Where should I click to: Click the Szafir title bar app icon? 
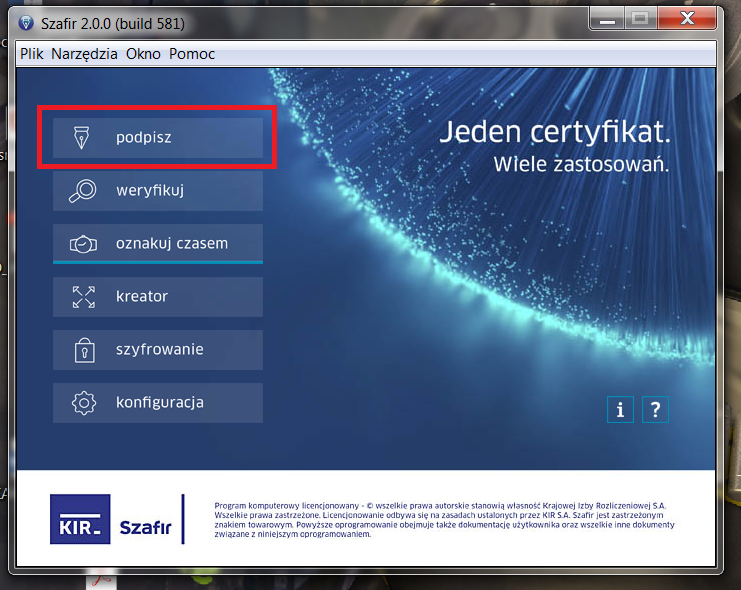26,23
